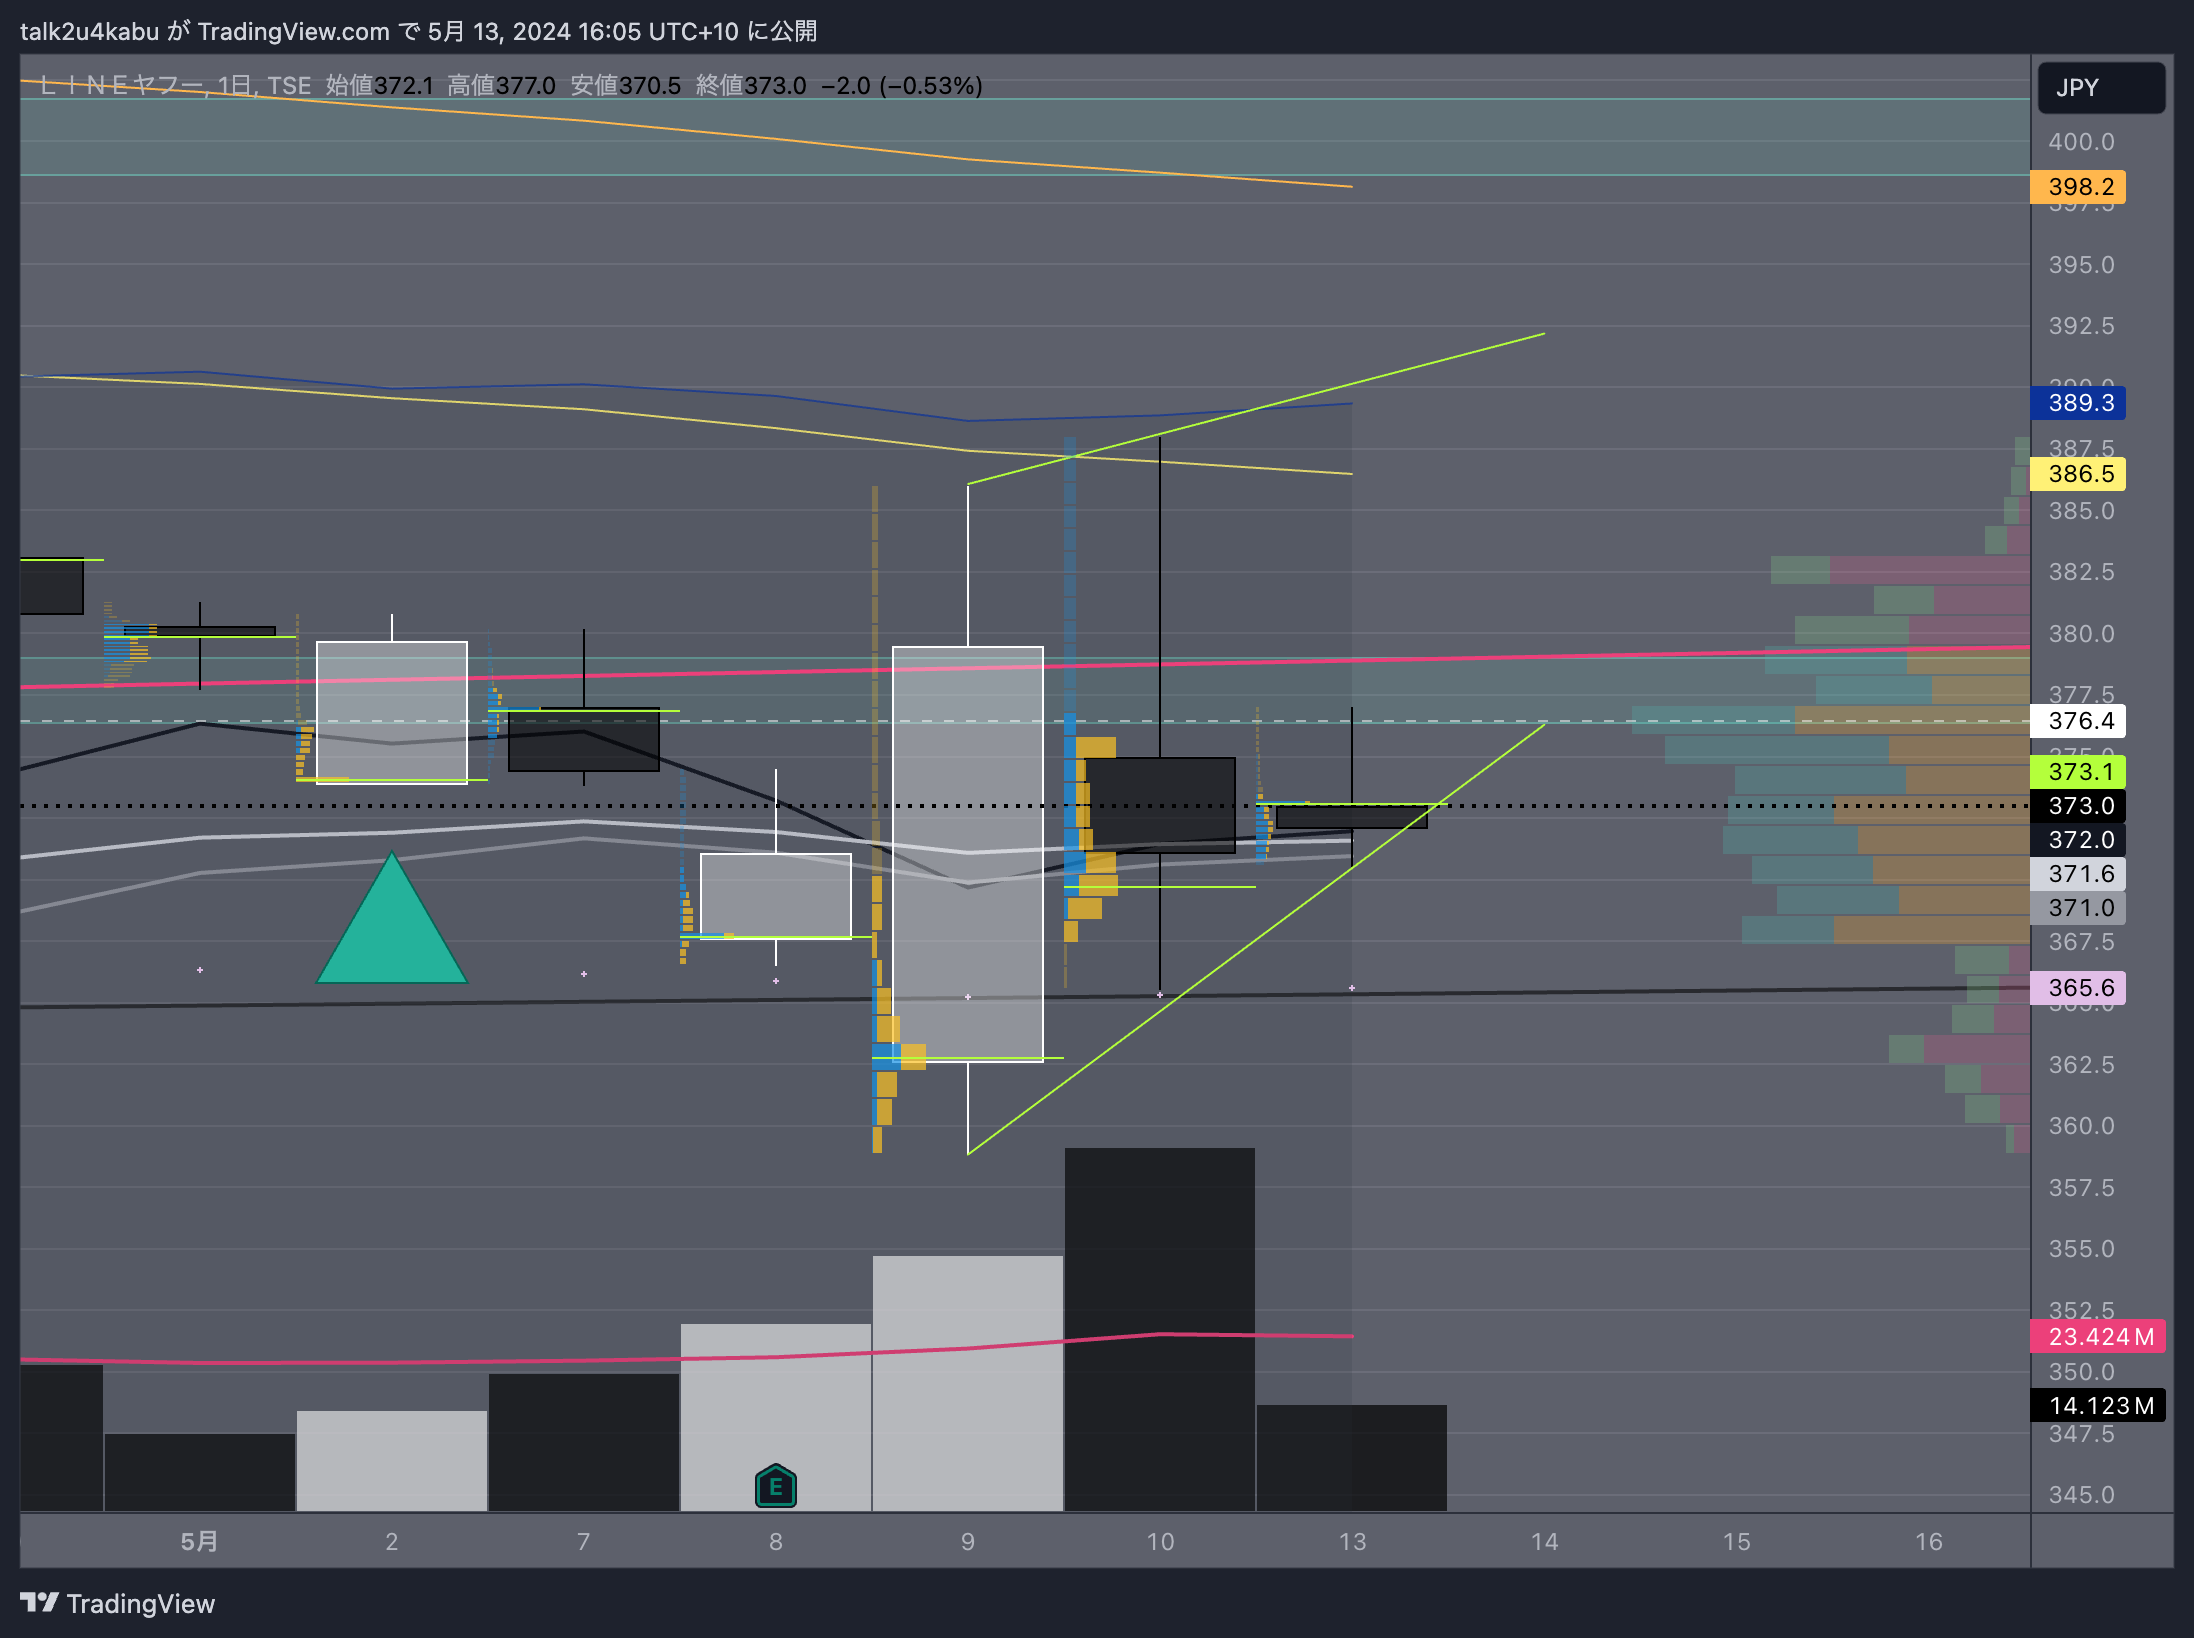The height and width of the screenshot is (1638, 2194).
Task: Select the light volume bar on May 9
Action: [x=968, y=1383]
